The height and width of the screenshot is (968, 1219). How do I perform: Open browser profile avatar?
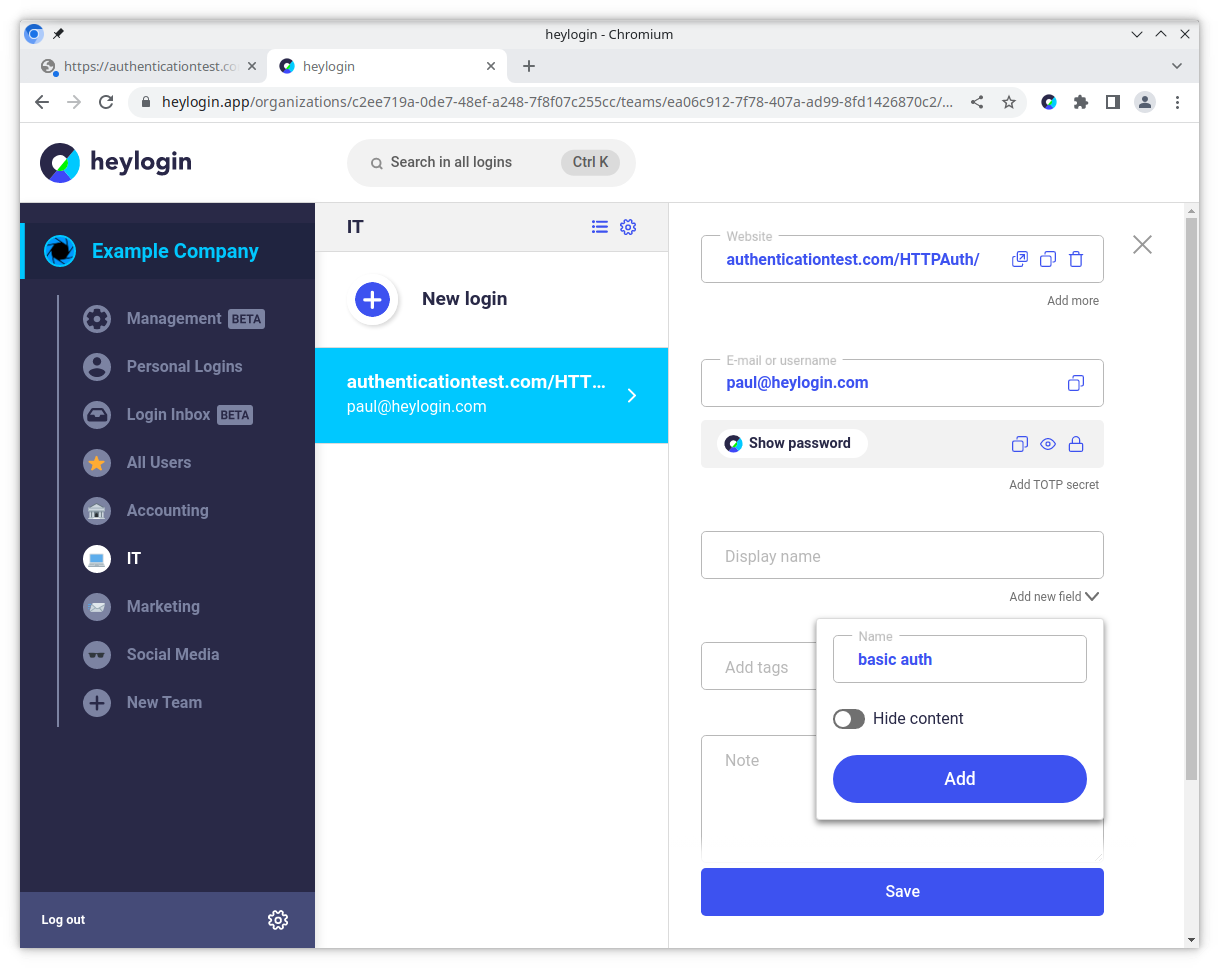[x=1145, y=102]
